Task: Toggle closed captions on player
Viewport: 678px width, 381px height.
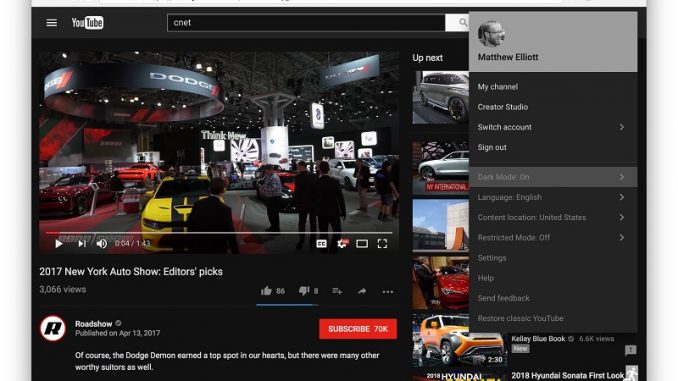Action: [x=321, y=244]
